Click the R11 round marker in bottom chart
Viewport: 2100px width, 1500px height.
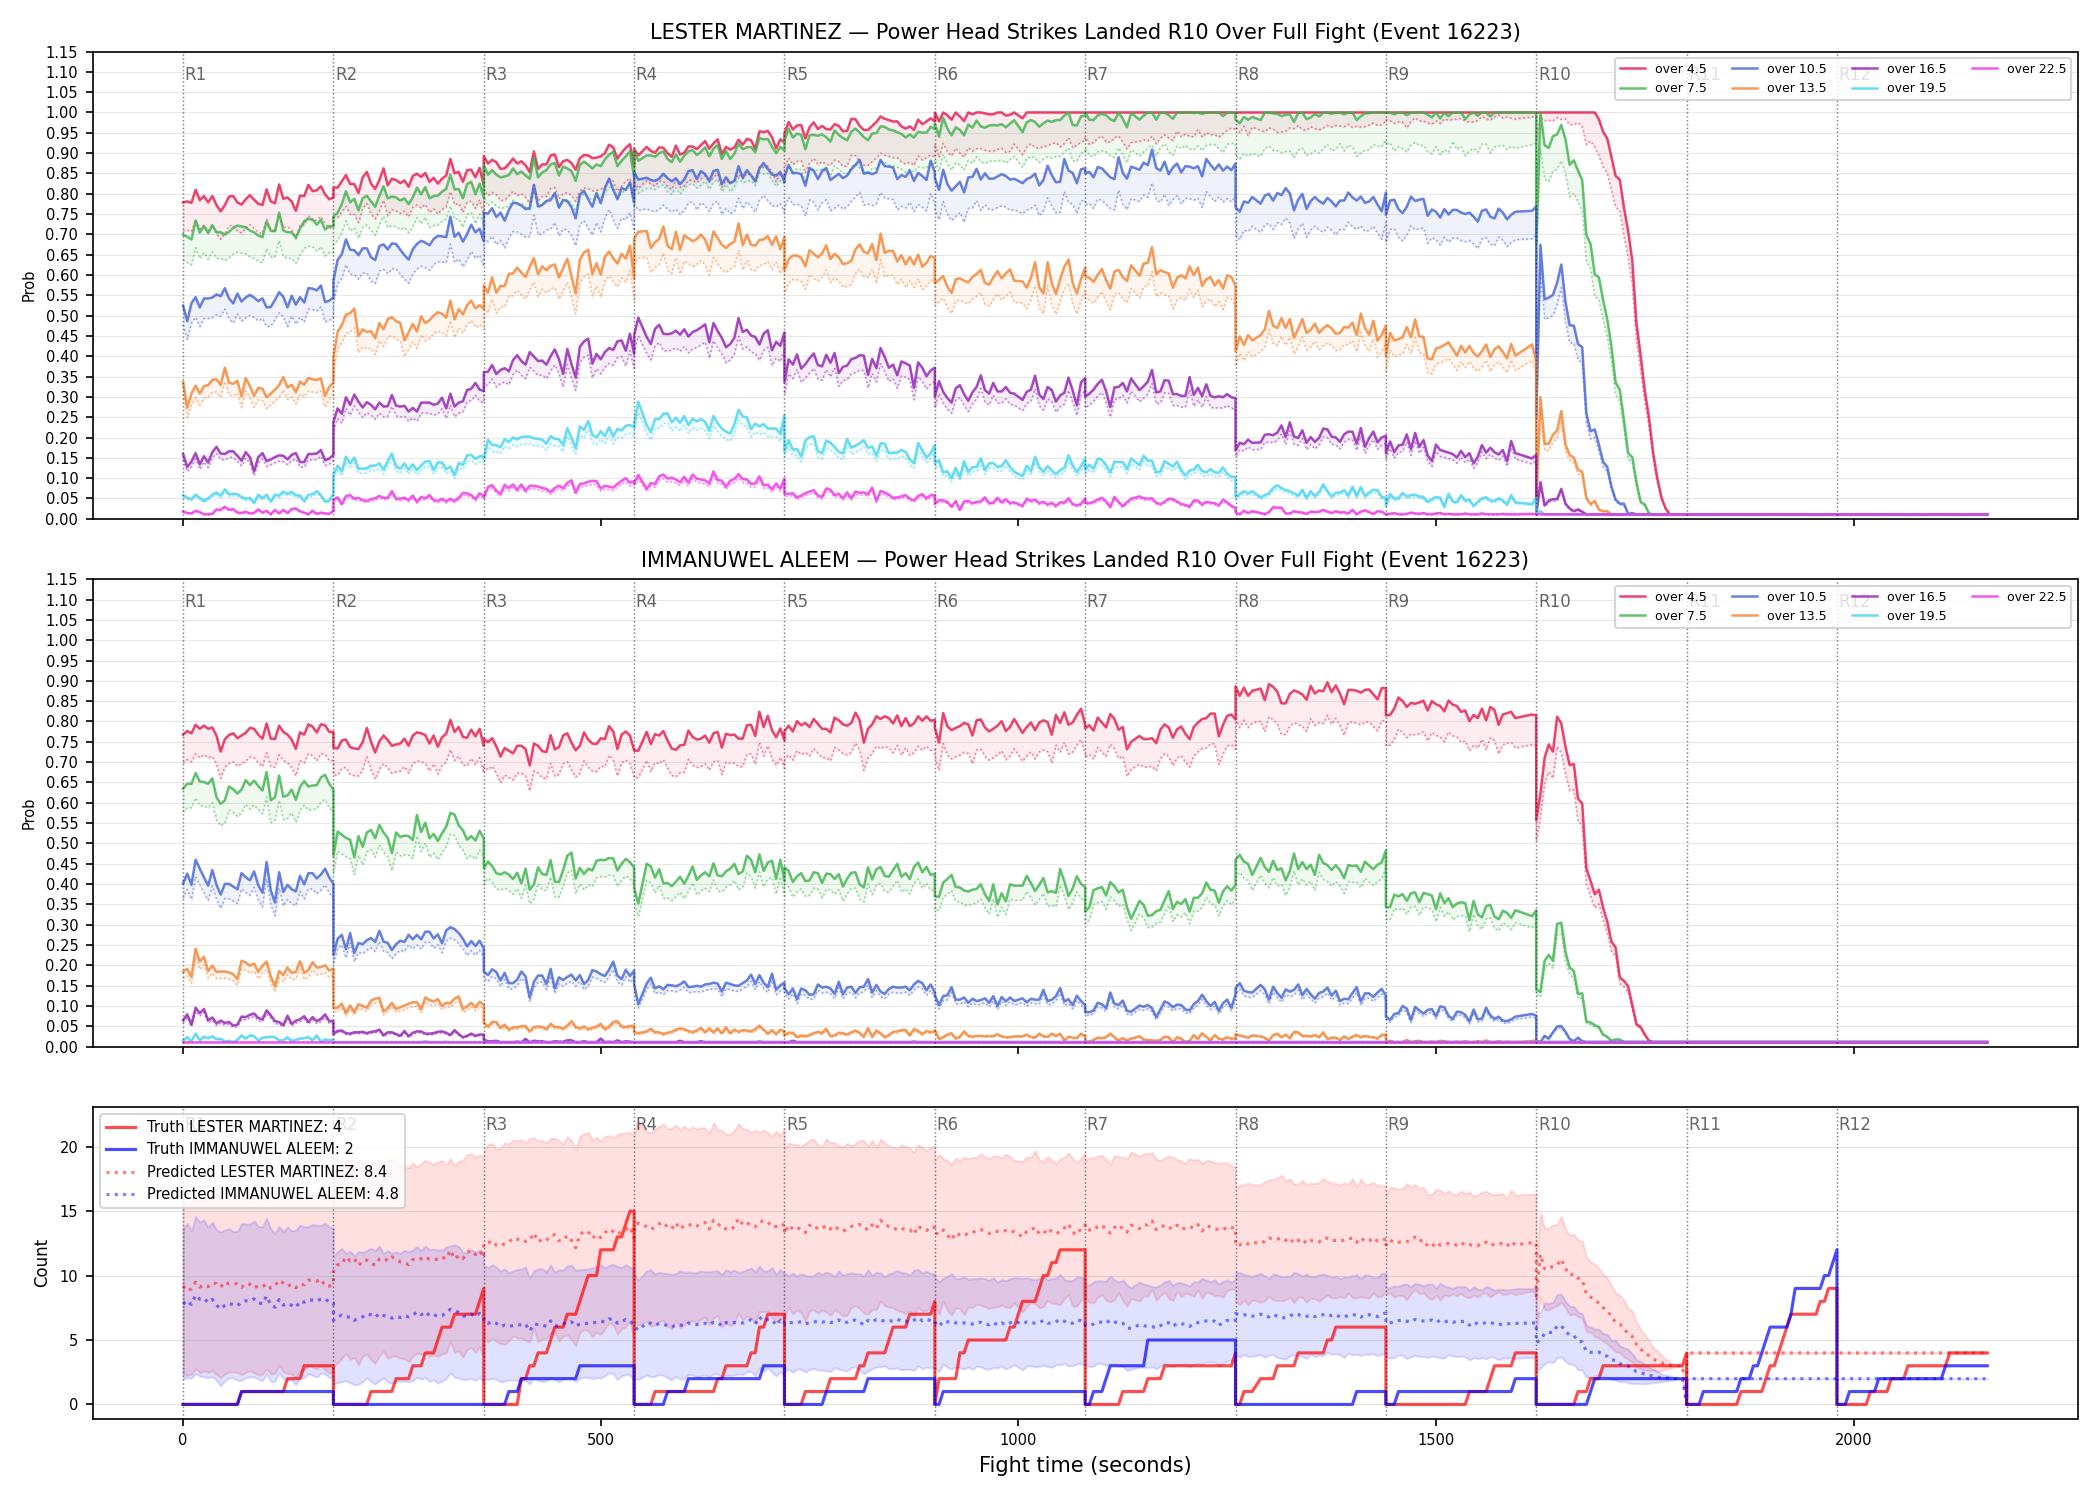[1705, 1124]
